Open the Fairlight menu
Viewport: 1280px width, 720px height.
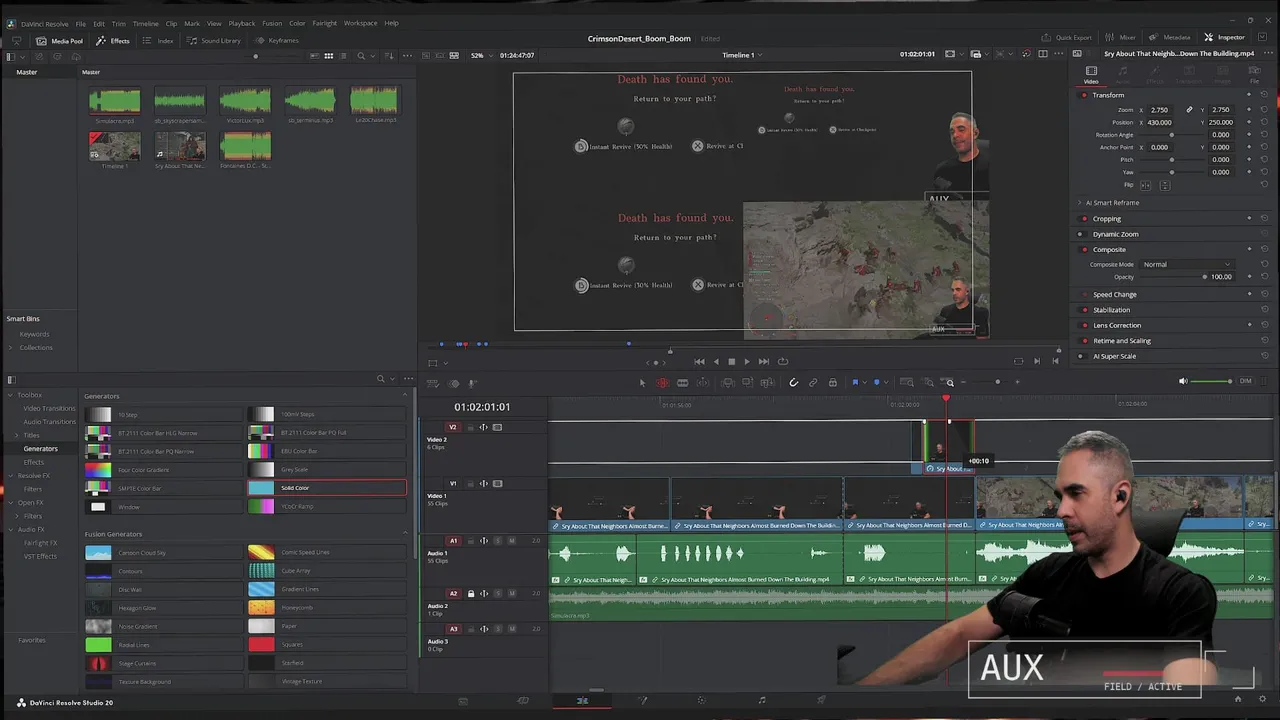[x=324, y=23]
